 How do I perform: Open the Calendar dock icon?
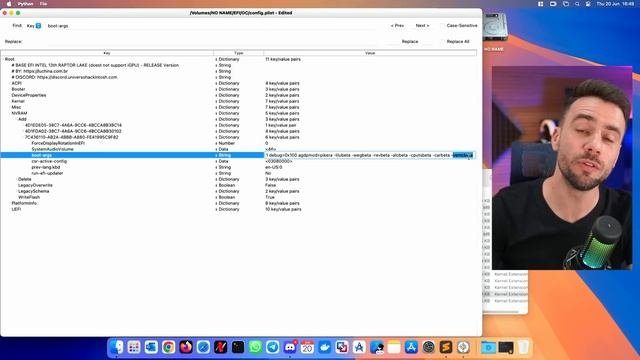(307, 347)
